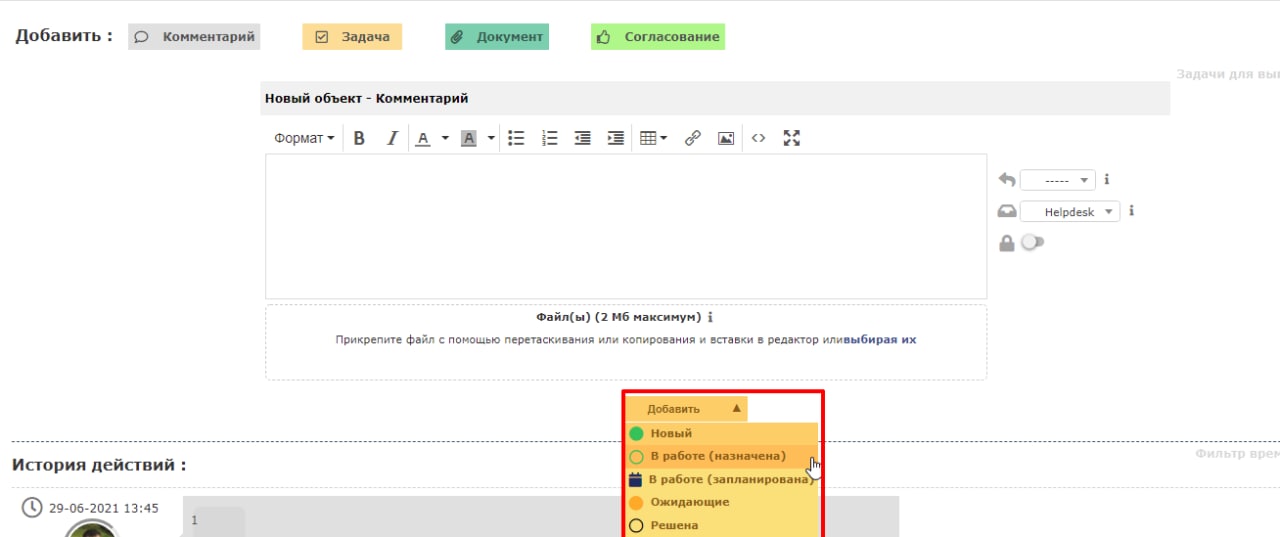Viewport: 1280px width, 537px height.
Task: Insert a hyperlink via chain icon
Action: click(692, 139)
